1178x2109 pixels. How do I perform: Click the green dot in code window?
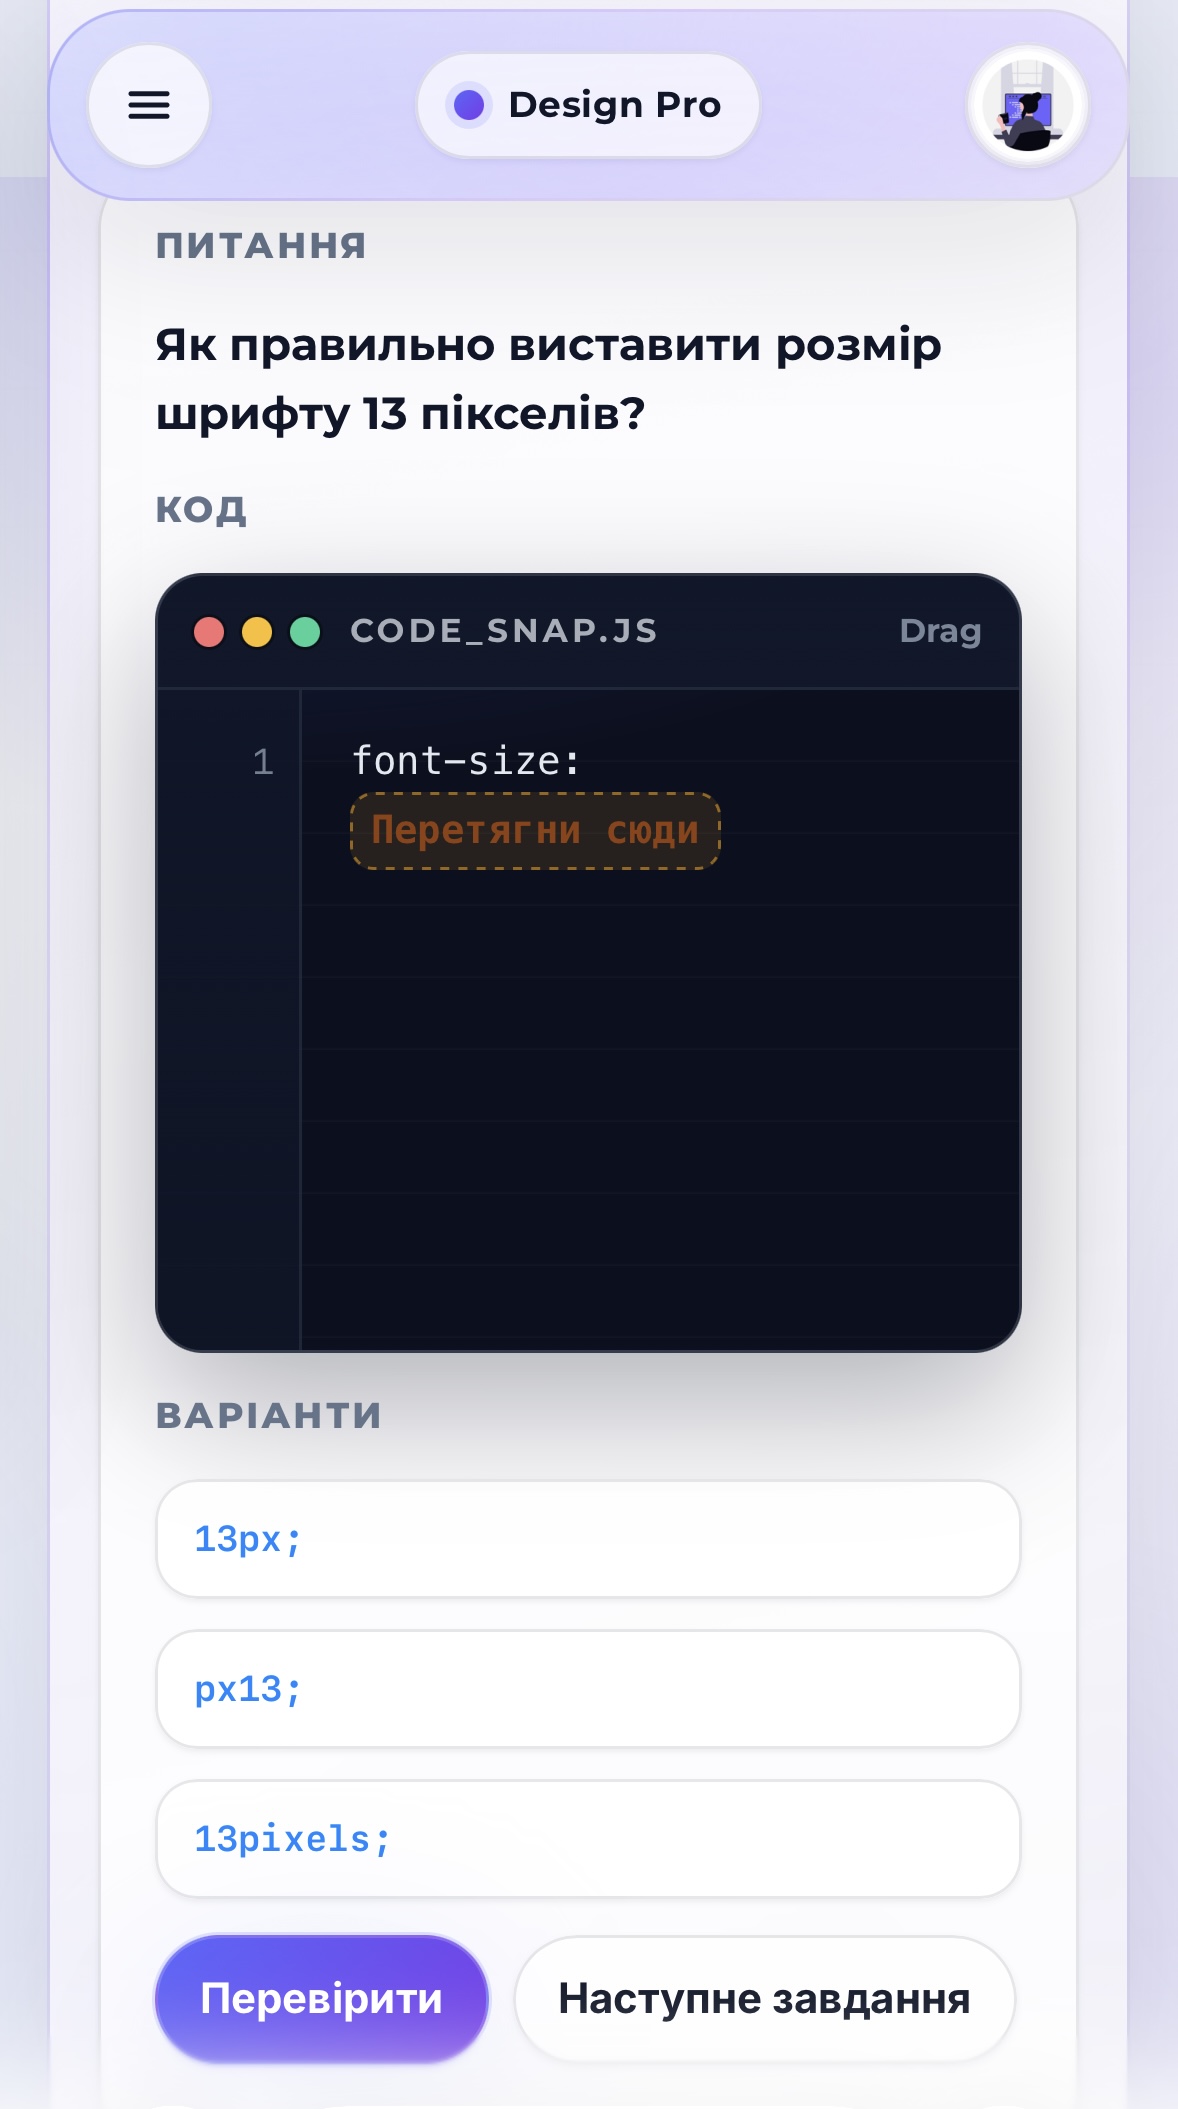click(305, 632)
